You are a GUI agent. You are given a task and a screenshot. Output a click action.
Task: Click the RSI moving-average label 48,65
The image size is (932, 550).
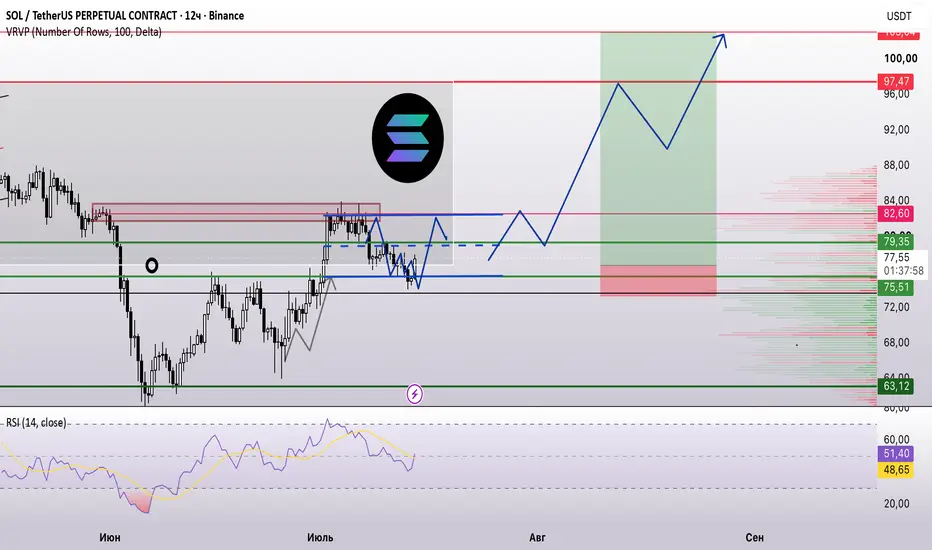tap(896, 470)
